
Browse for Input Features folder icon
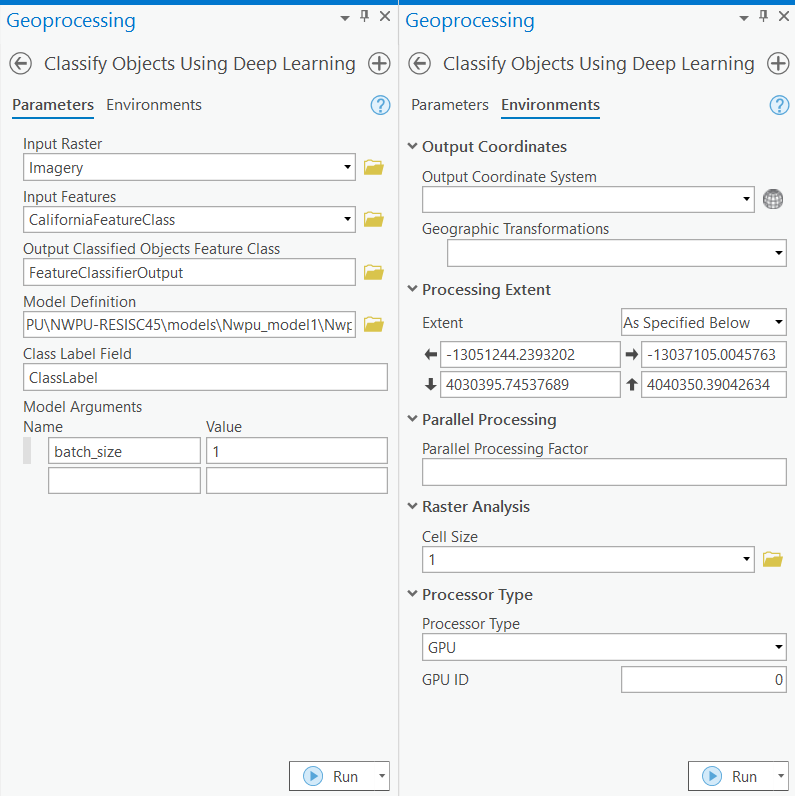point(373,219)
